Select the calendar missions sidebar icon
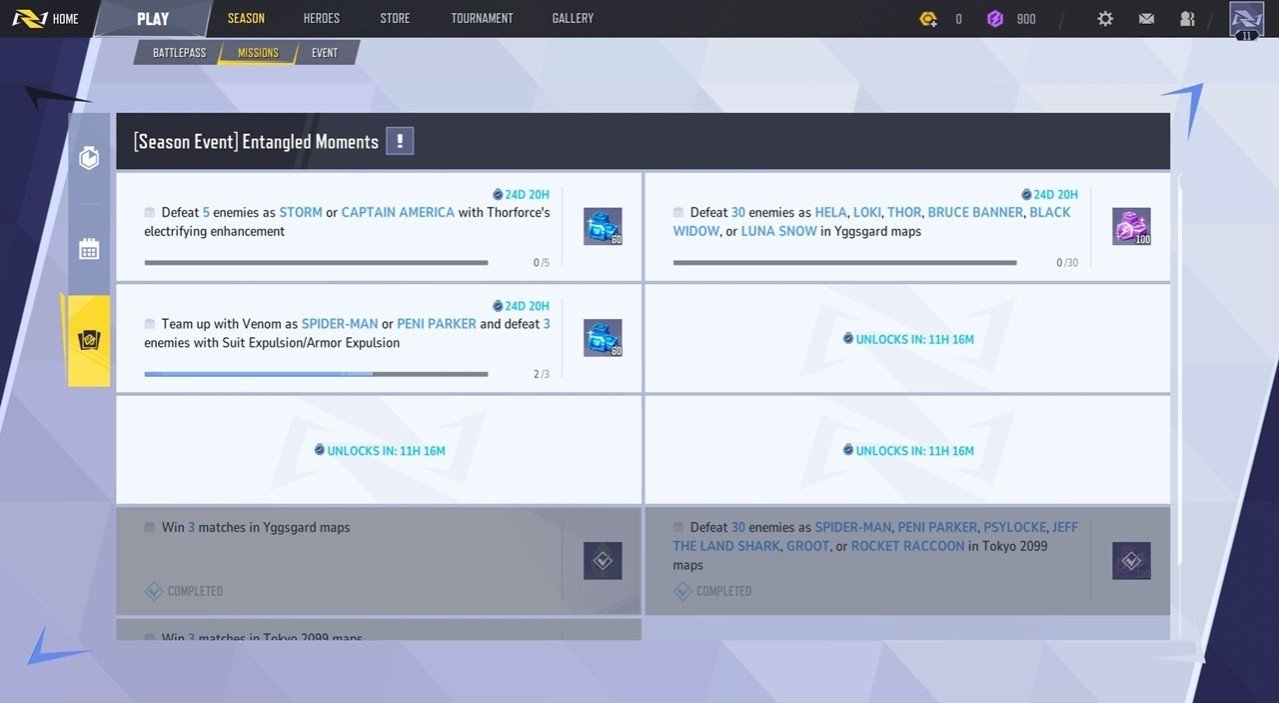Viewport: 1279px width, 703px height. [89, 249]
